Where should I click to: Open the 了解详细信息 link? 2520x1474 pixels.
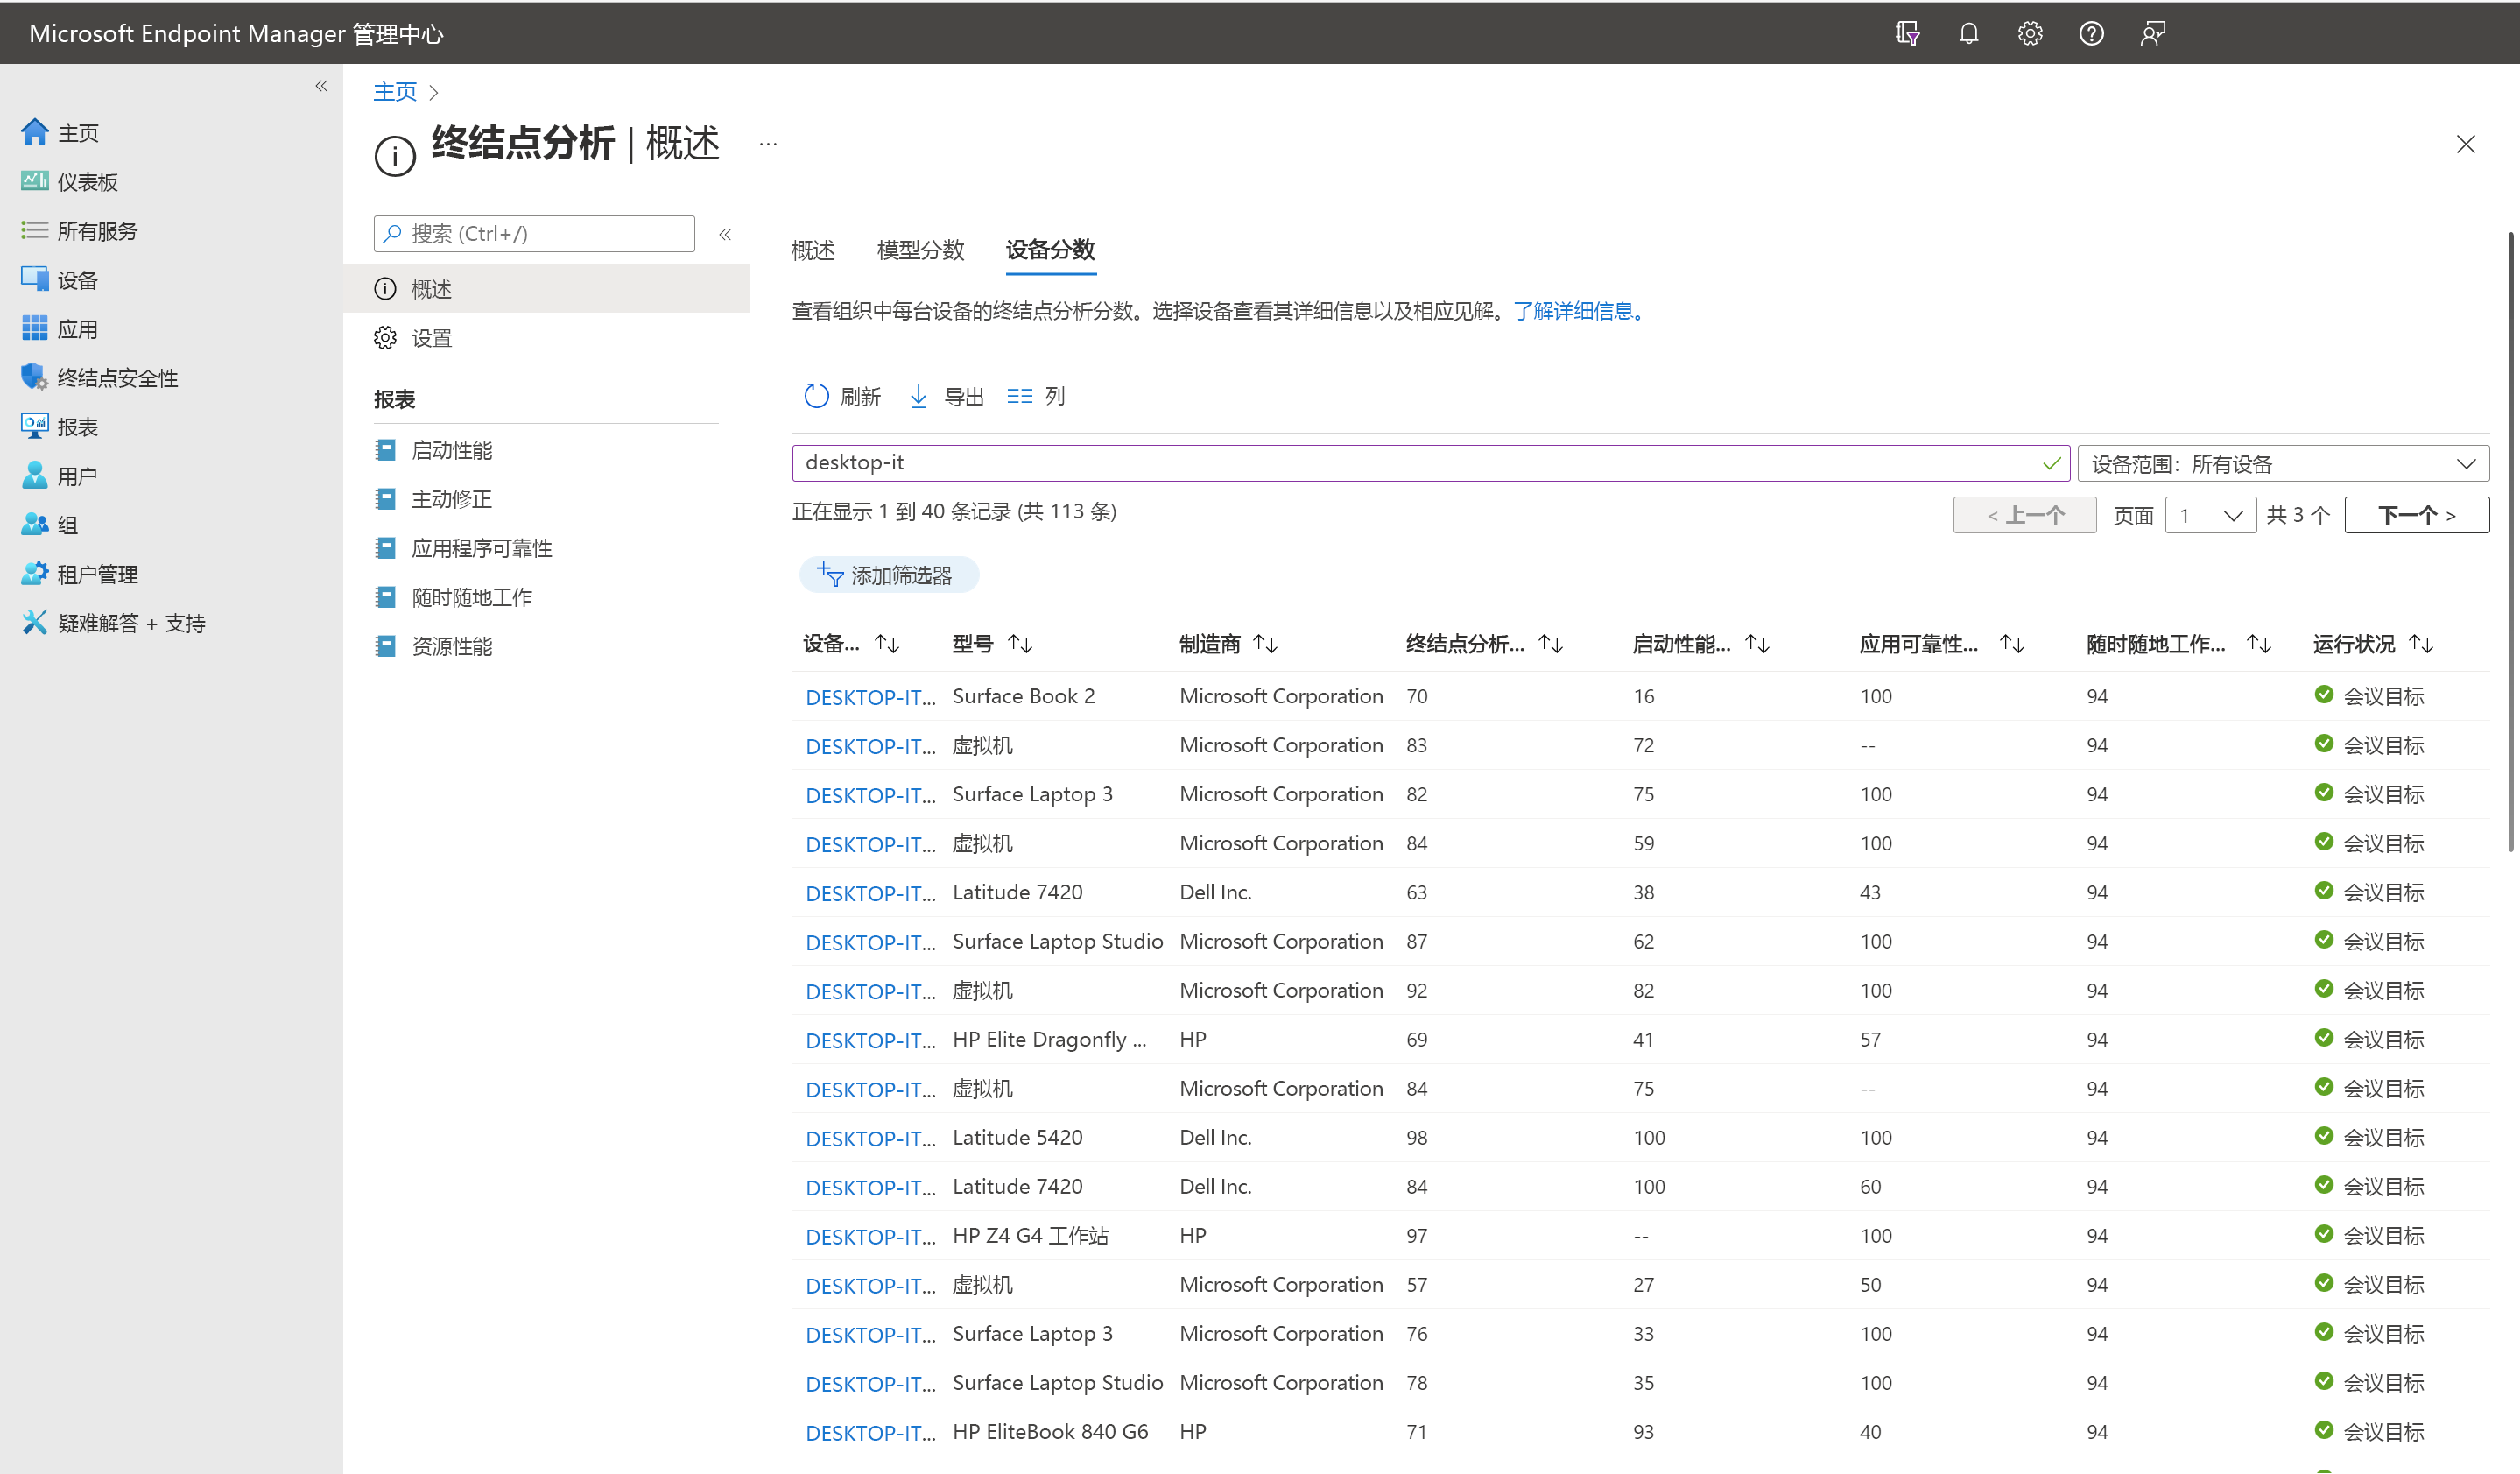[x=1577, y=311]
